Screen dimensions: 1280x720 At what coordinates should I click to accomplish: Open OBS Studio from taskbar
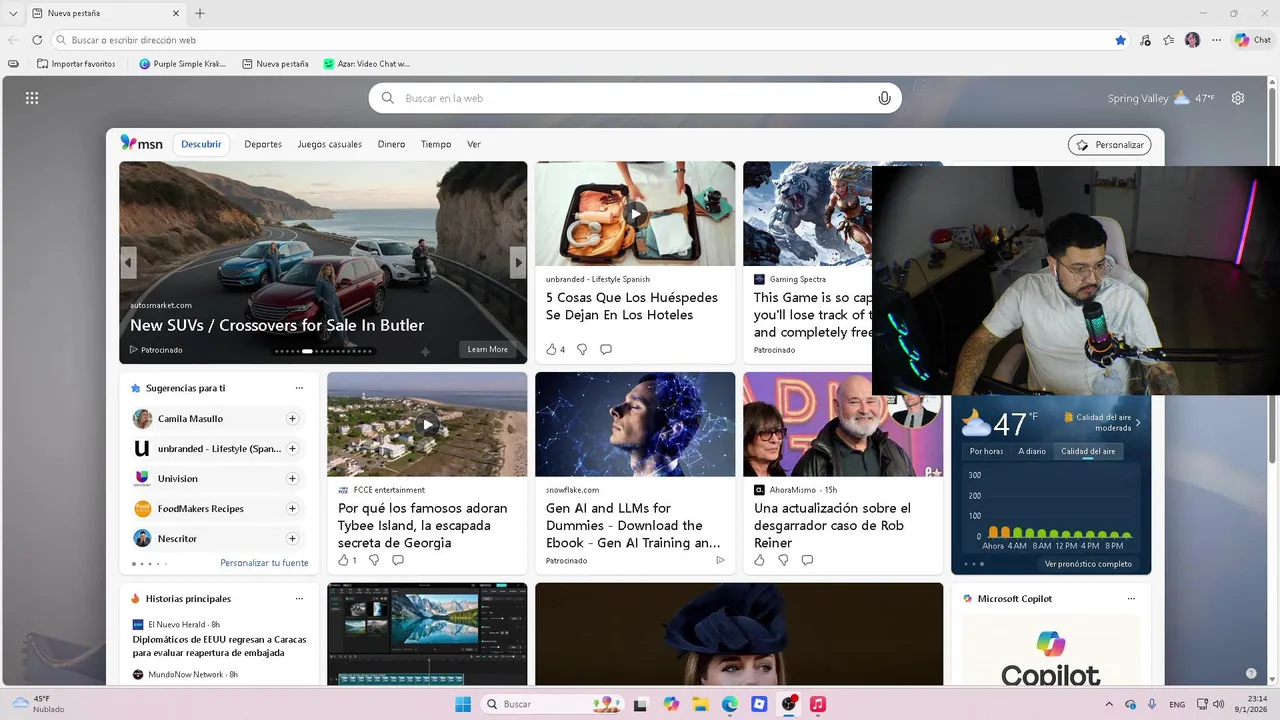point(788,704)
